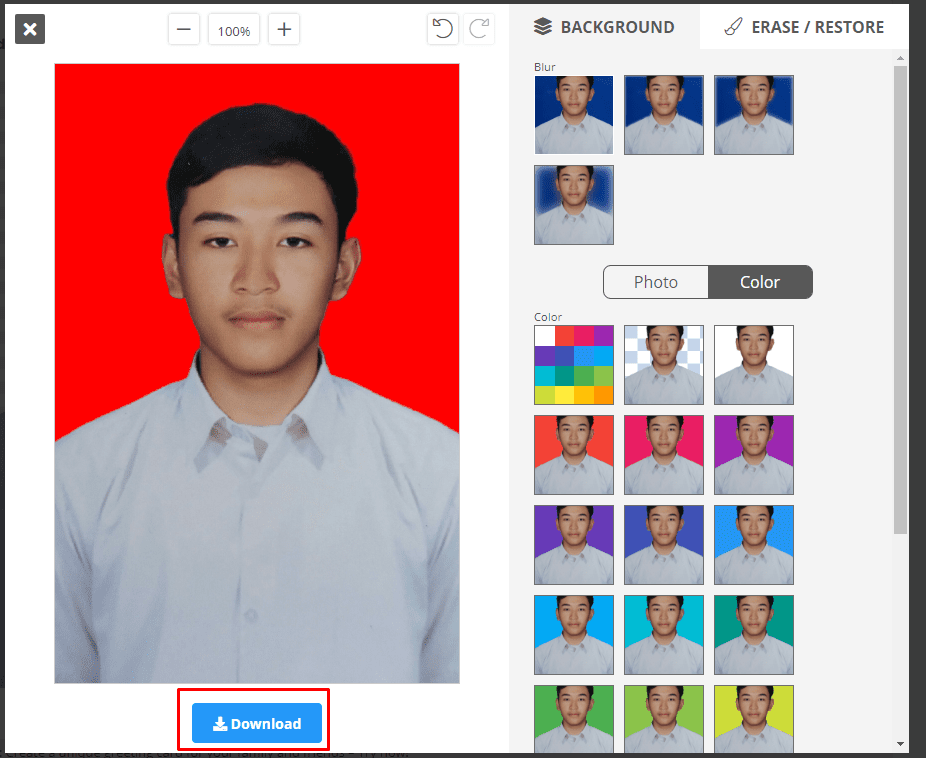The width and height of the screenshot is (926, 758).
Task: Open the Erase / Restore tab
Action: (804, 27)
